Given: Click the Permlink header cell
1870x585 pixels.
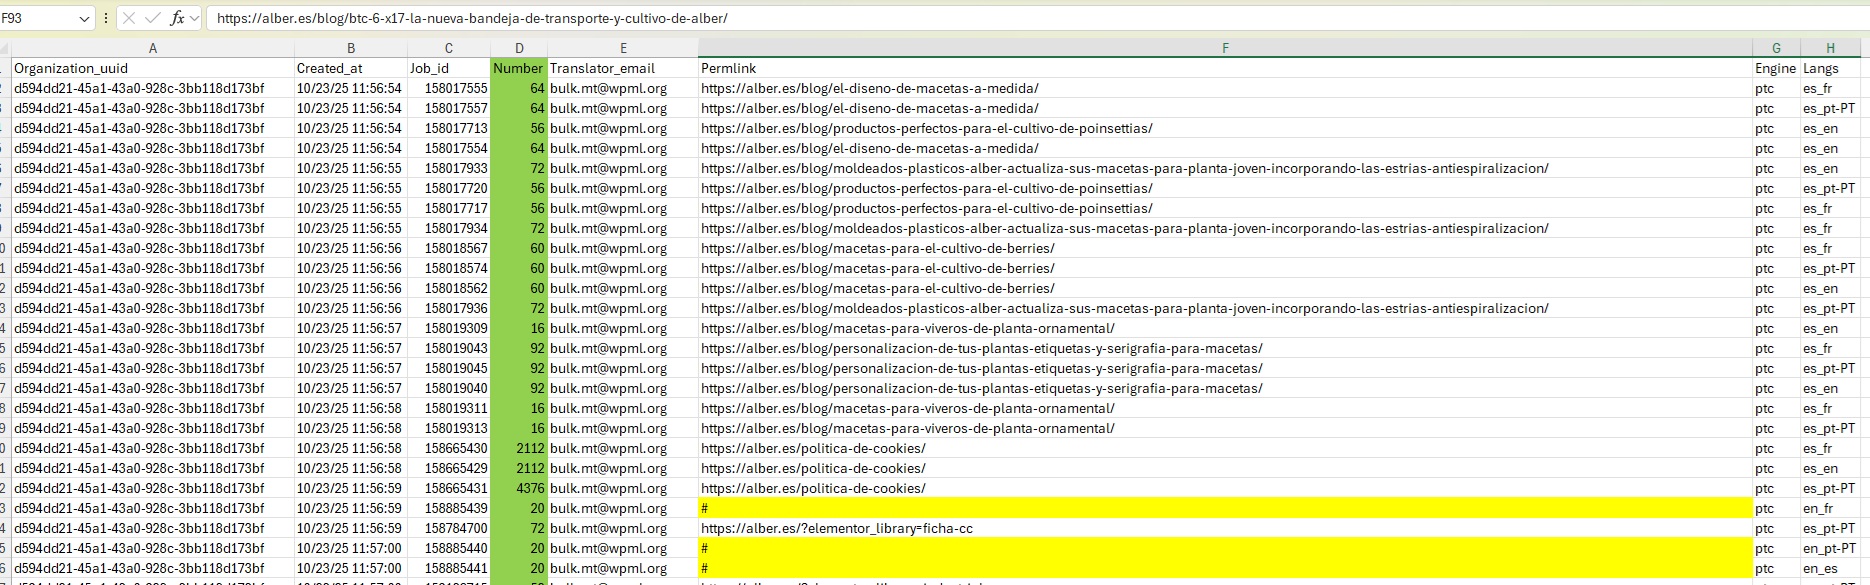Looking at the screenshot, I should click(x=729, y=68).
